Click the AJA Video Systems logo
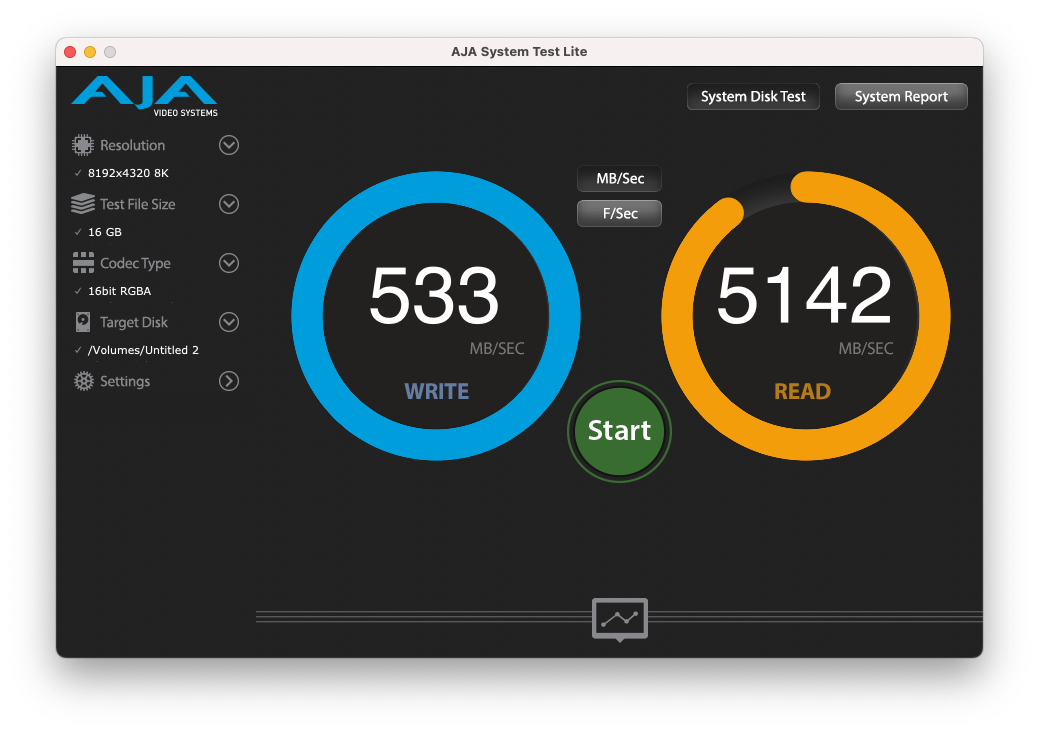The height and width of the screenshot is (732, 1039). [x=144, y=97]
